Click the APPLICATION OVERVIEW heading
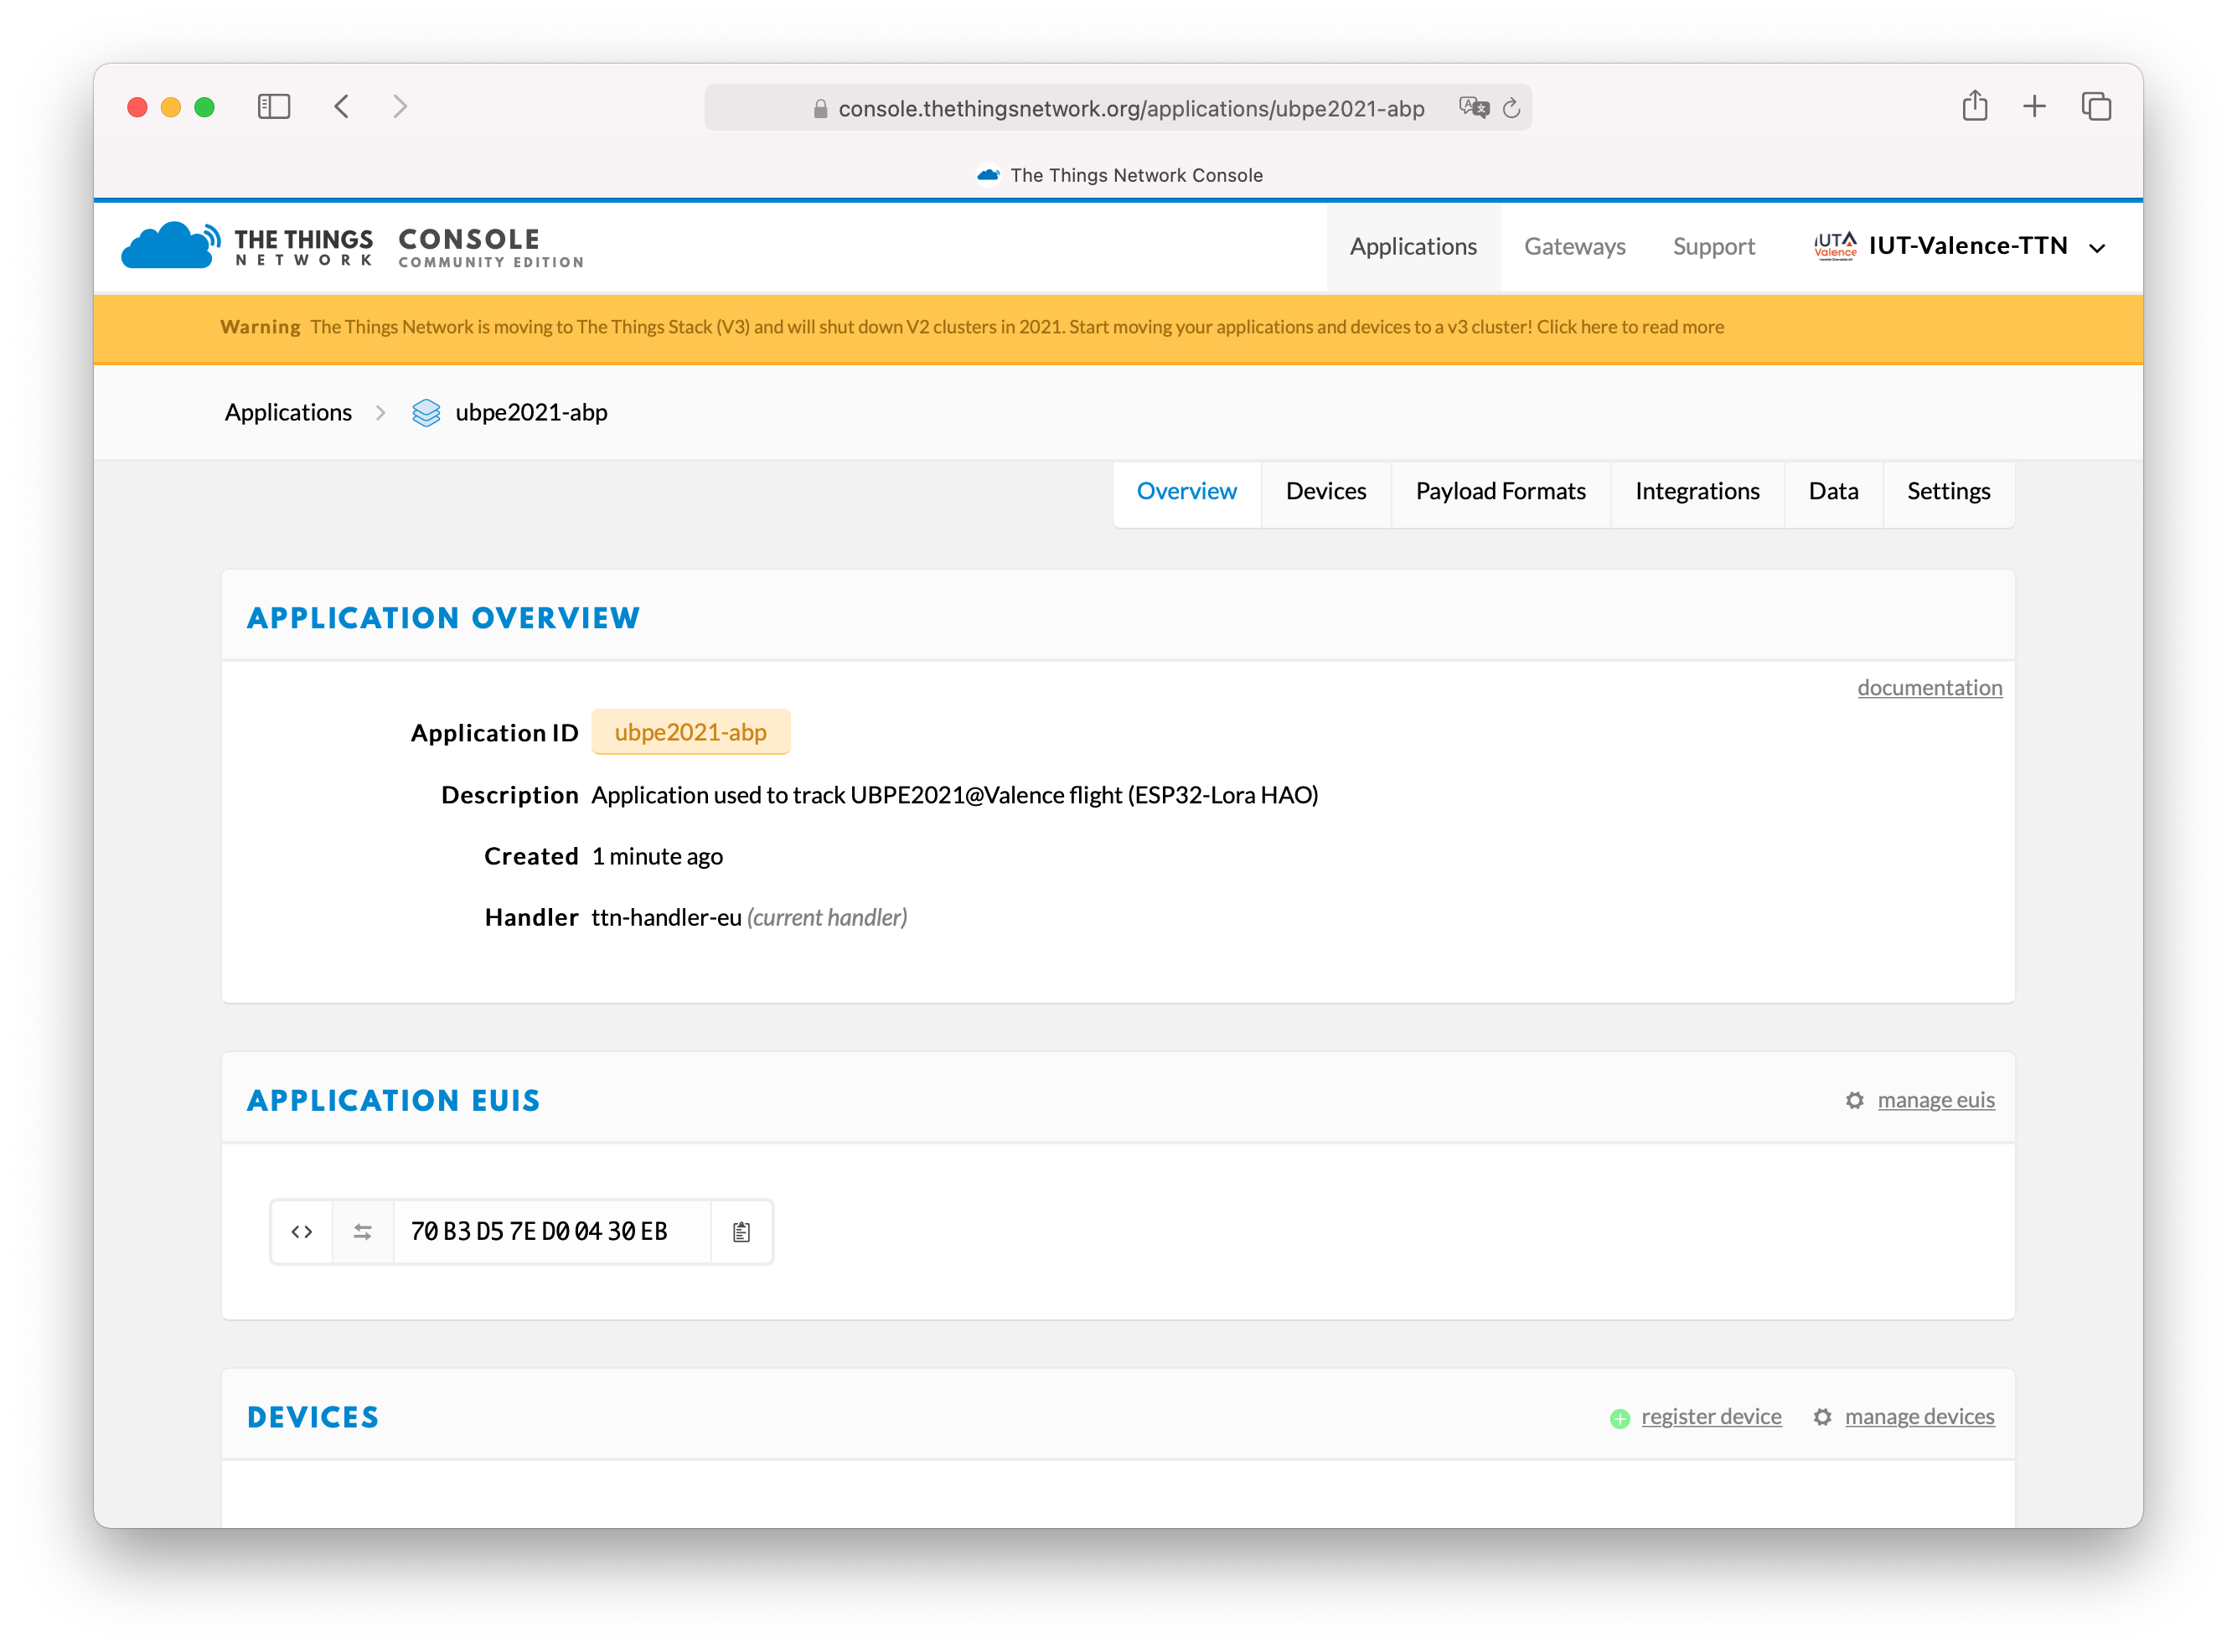 pyautogui.click(x=443, y=619)
